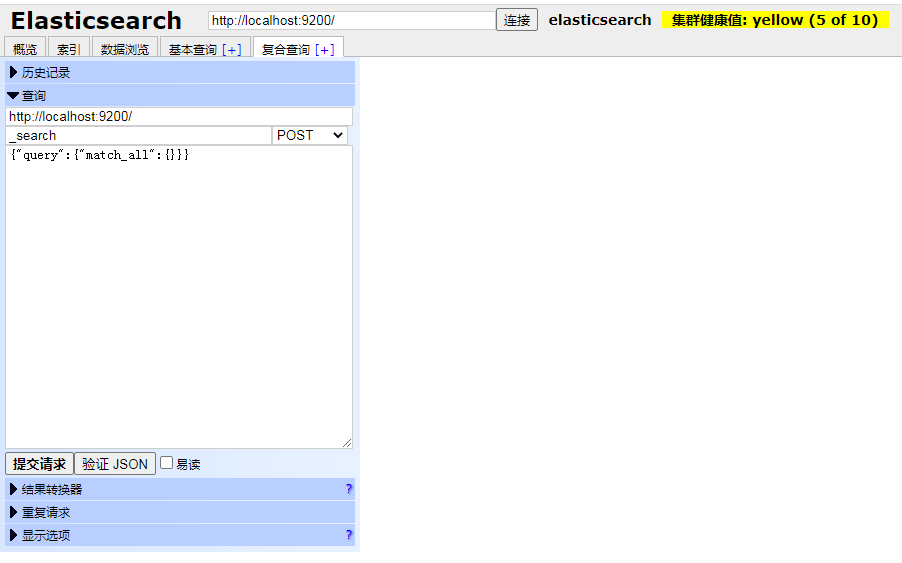Click the query base URL input

coord(179,117)
